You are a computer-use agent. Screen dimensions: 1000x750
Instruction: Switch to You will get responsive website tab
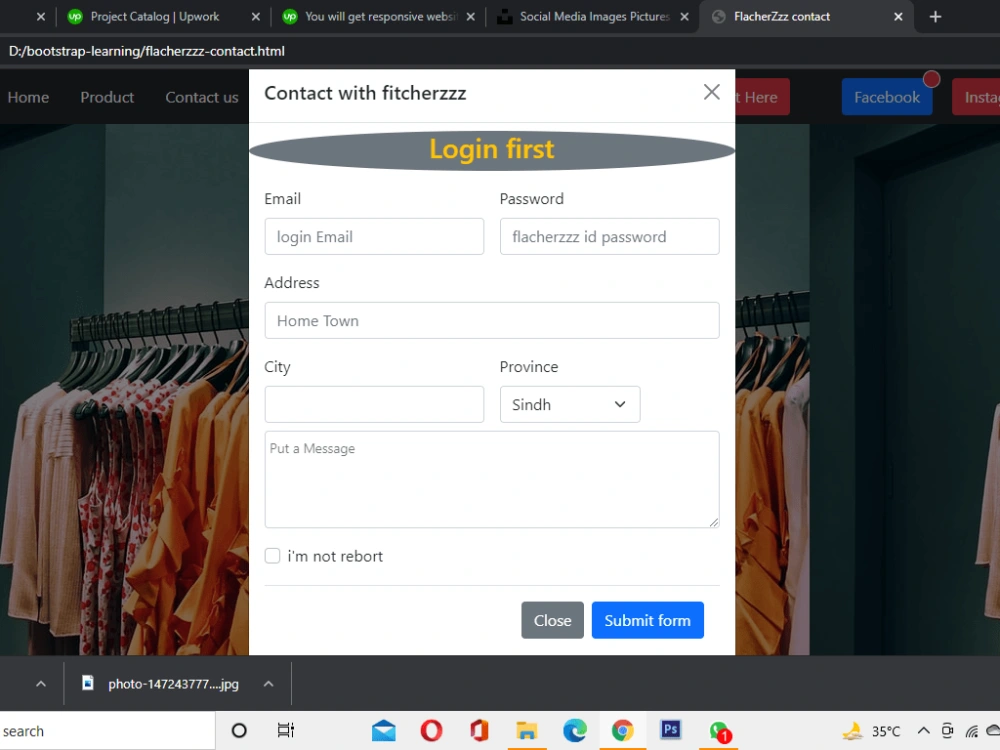[x=381, y=17]
